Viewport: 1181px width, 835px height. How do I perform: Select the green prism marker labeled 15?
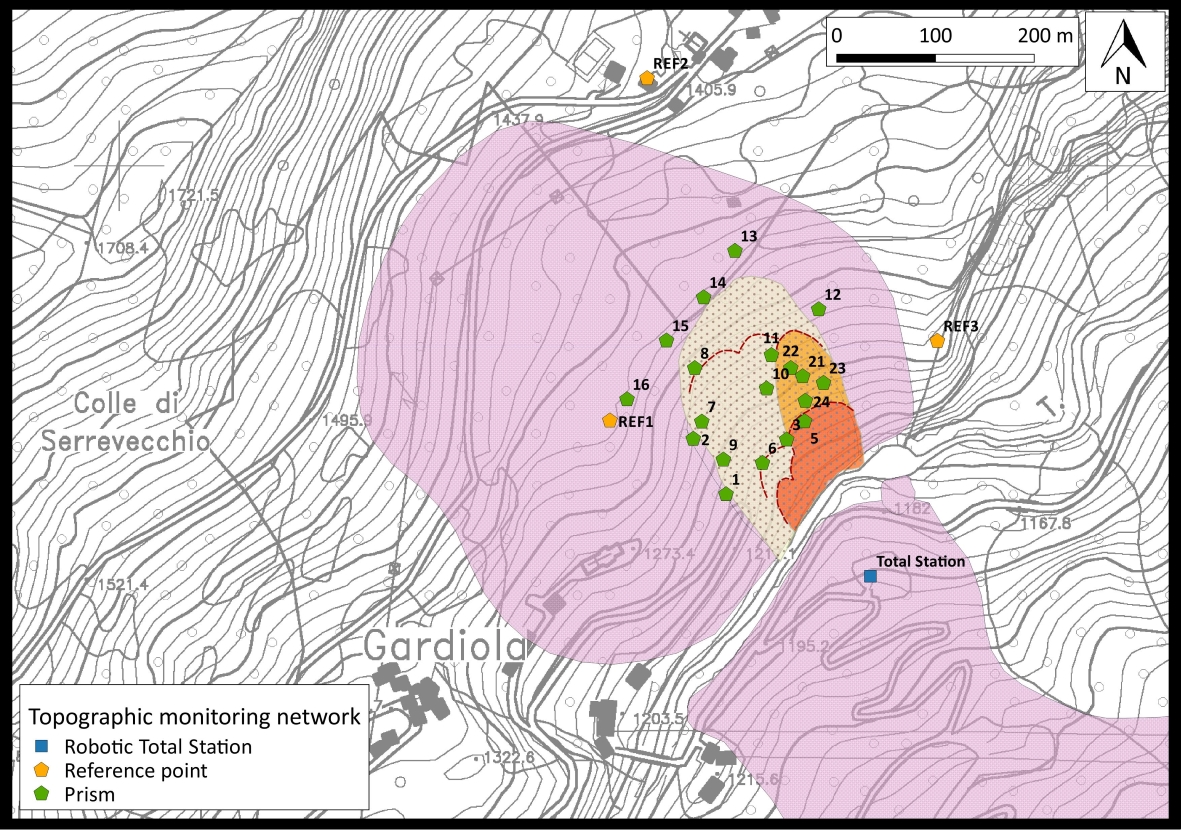(x=667, y=340)
